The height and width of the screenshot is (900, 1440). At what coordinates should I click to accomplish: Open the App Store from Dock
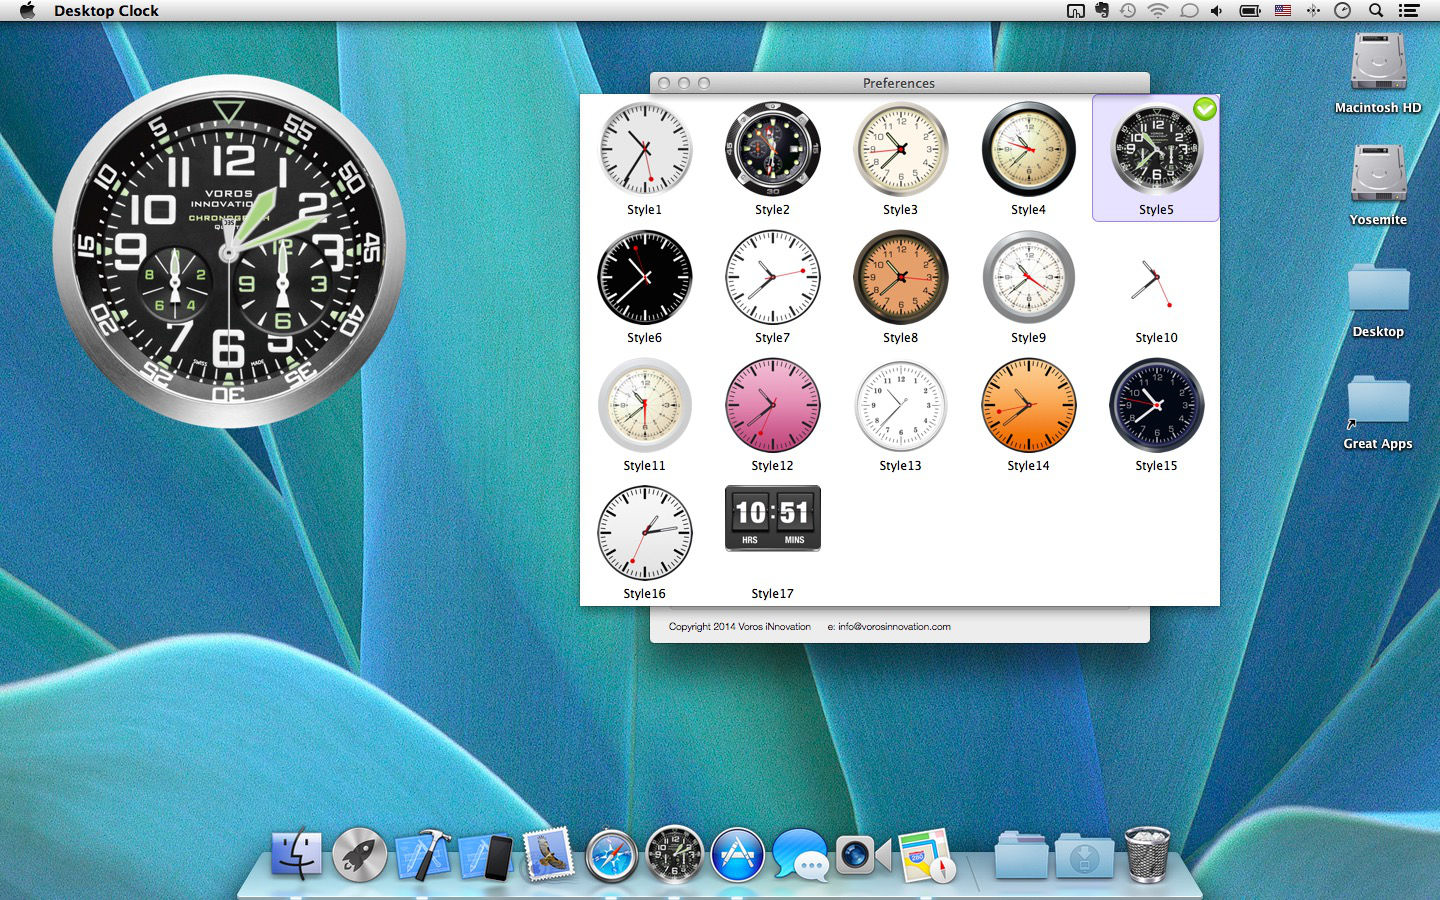(x=738, y=856)
